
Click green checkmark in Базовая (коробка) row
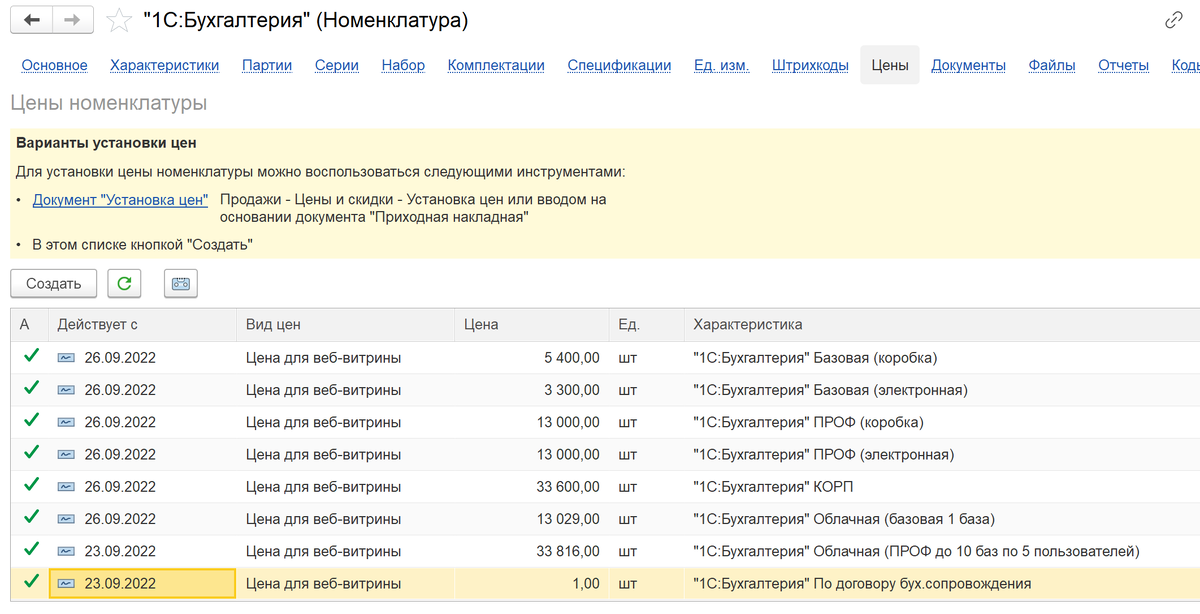click(x=31, y=356)
